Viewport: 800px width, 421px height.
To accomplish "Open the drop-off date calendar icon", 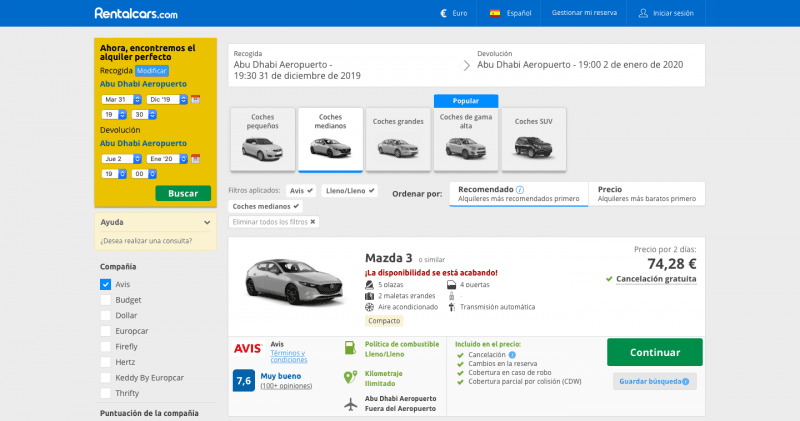I will tap(195, 159).
